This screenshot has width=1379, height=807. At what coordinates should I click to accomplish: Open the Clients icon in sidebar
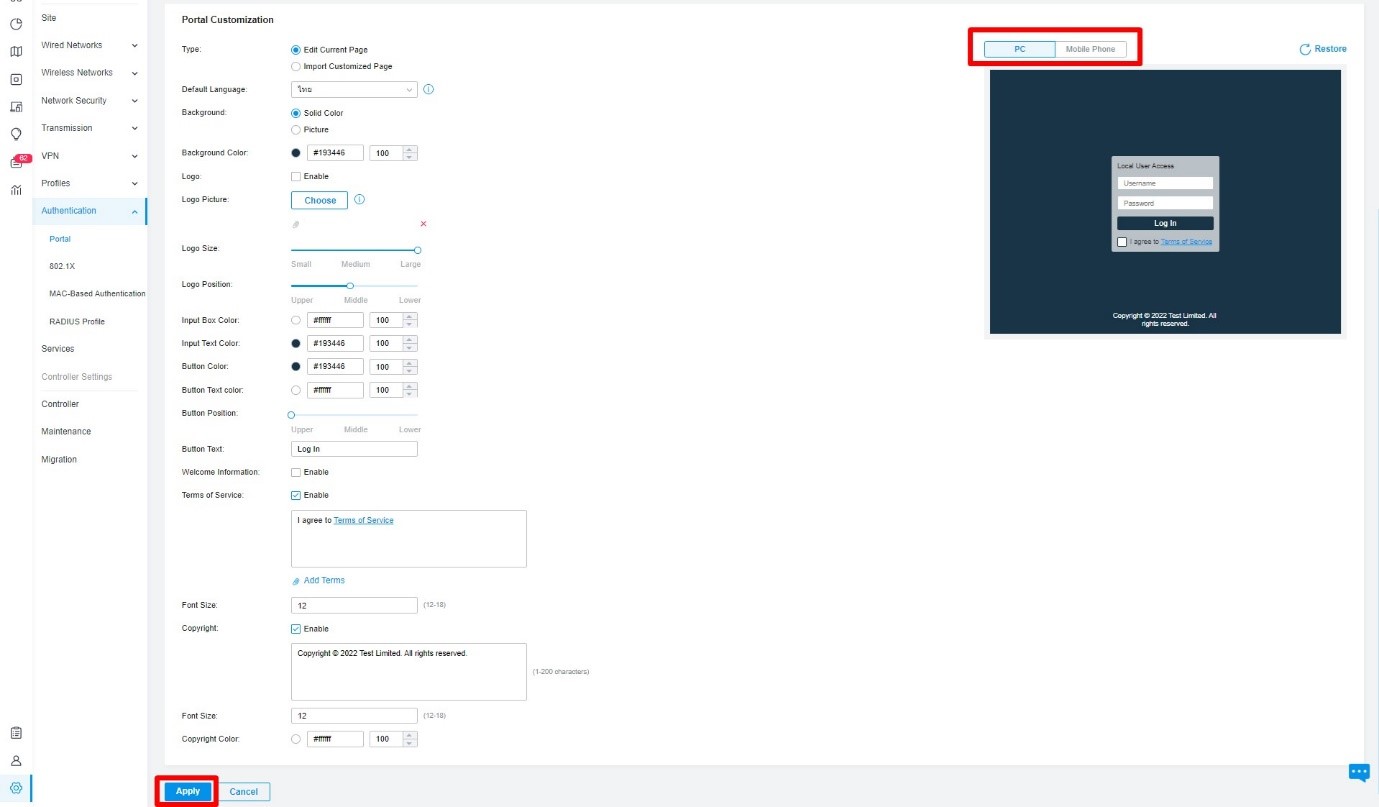tap(16, 107)
